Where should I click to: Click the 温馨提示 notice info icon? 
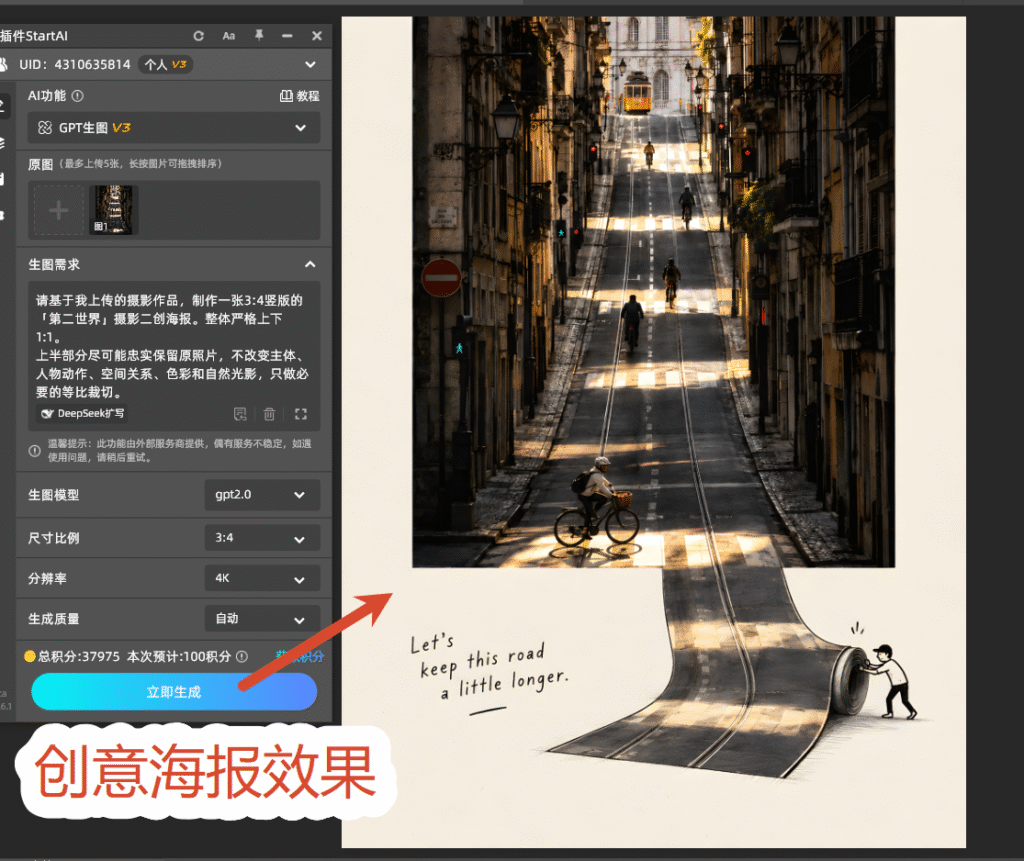coord(35,451)
